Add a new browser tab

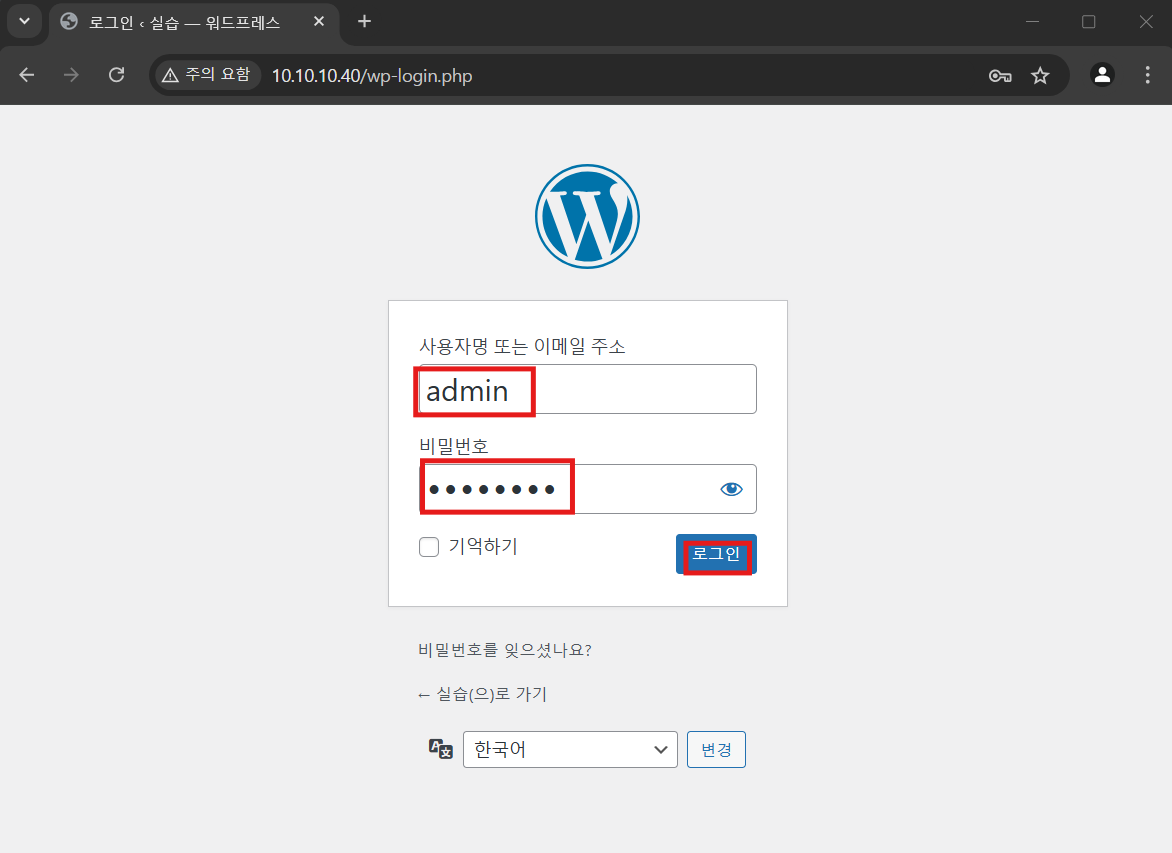(364, 22)
